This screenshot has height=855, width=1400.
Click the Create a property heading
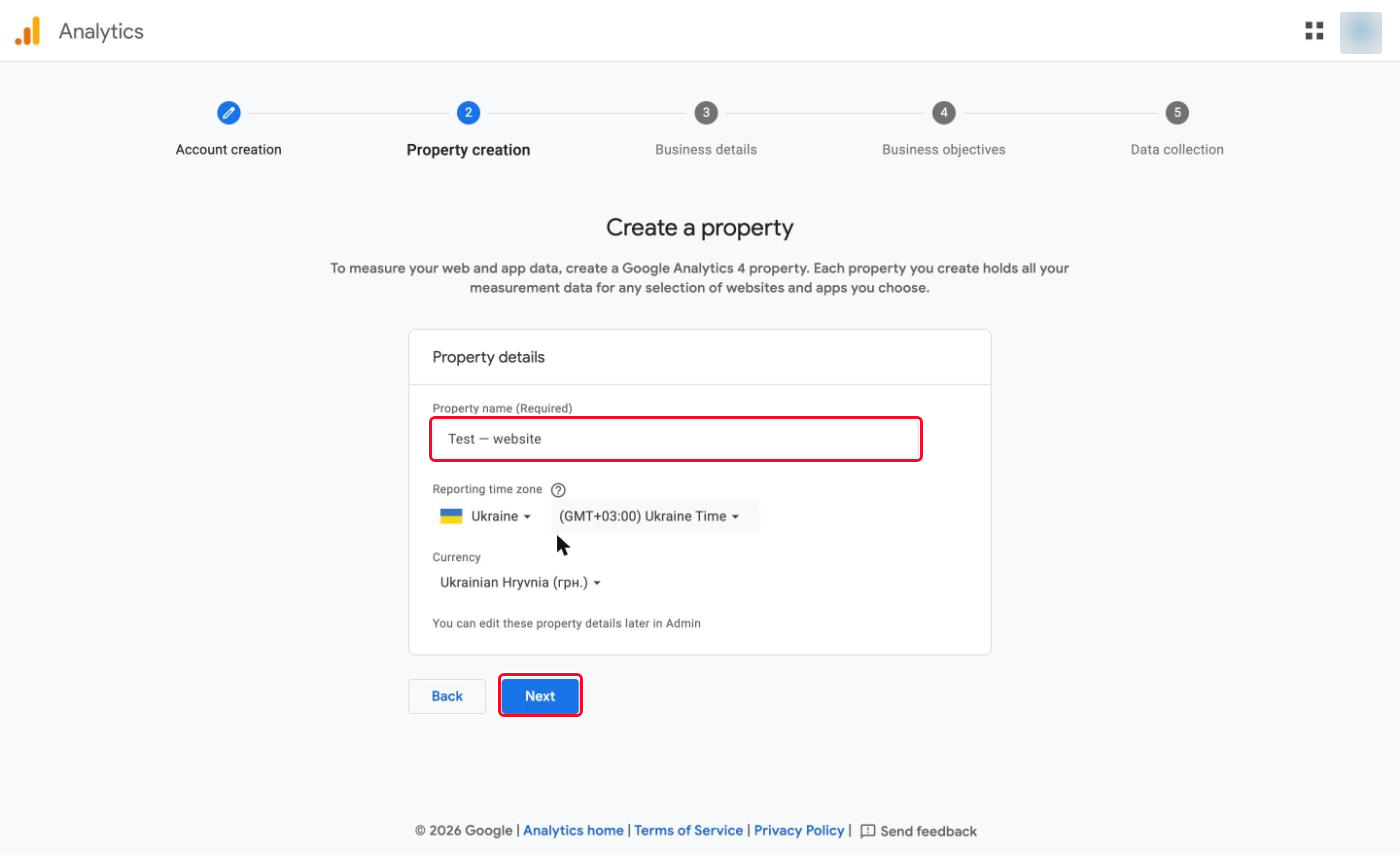(x=700, y=228)
